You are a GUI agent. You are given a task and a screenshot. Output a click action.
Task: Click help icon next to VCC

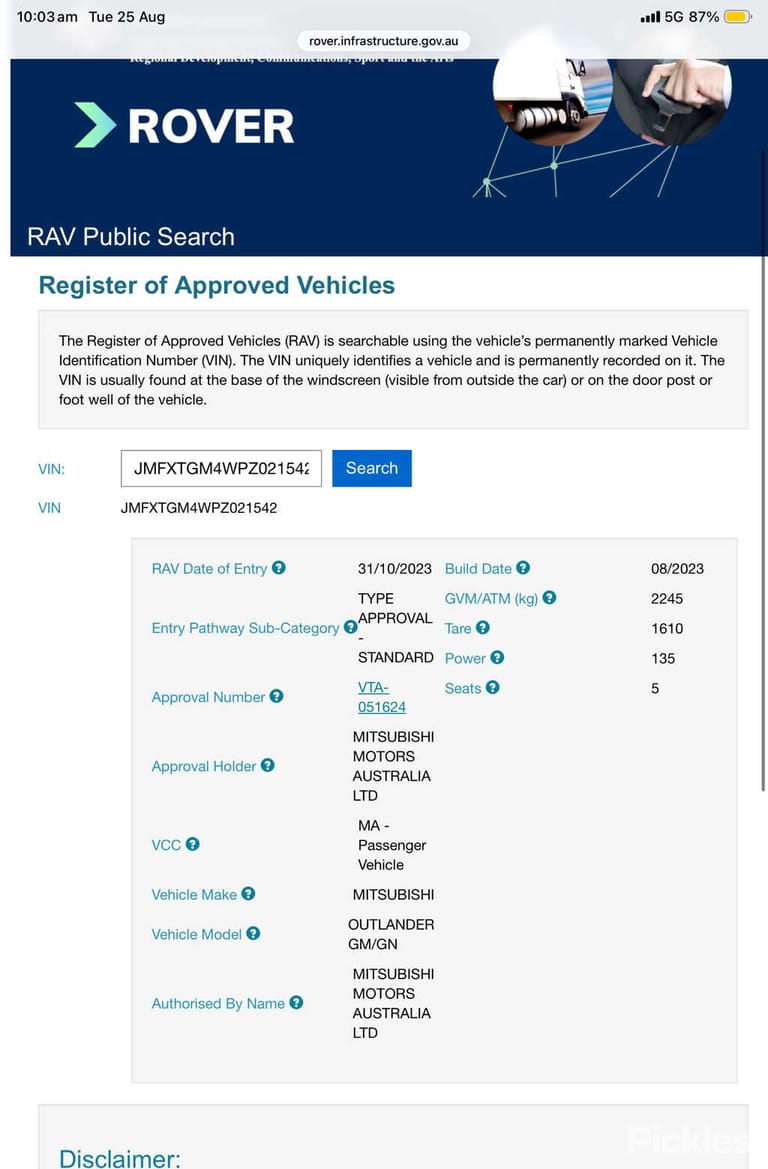[192, 843]
